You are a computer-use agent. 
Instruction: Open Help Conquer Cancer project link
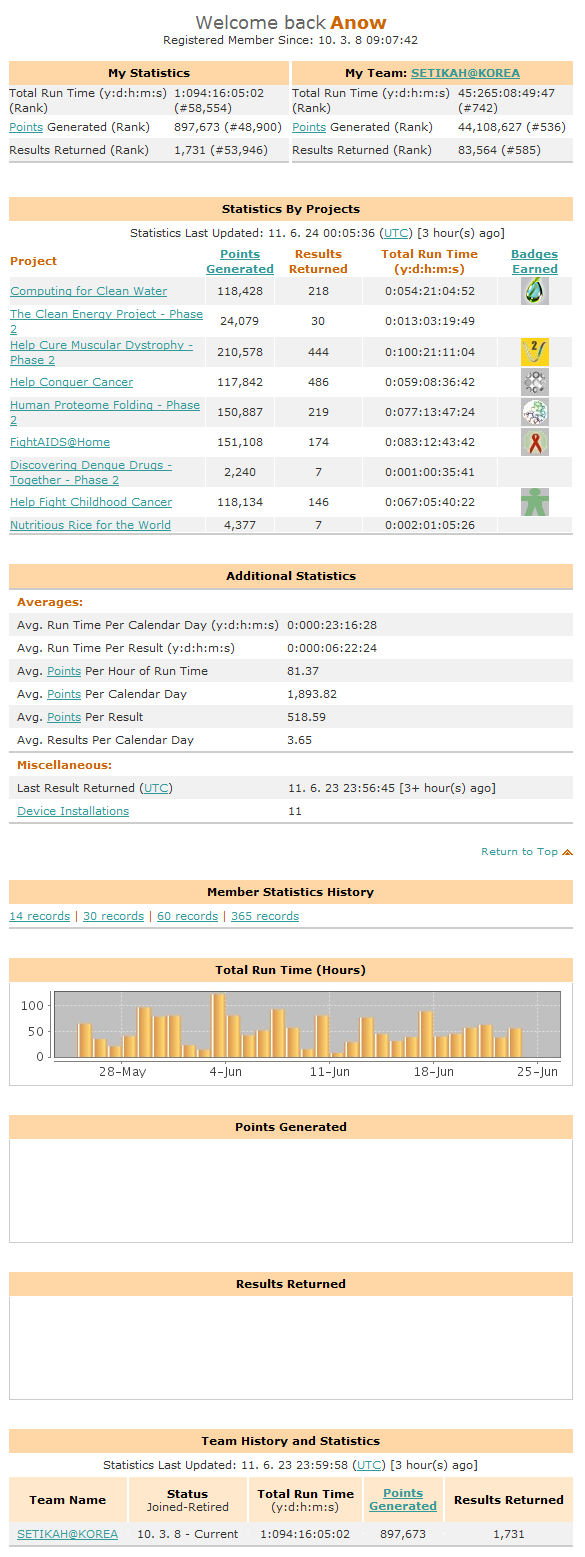click(71, 382)
